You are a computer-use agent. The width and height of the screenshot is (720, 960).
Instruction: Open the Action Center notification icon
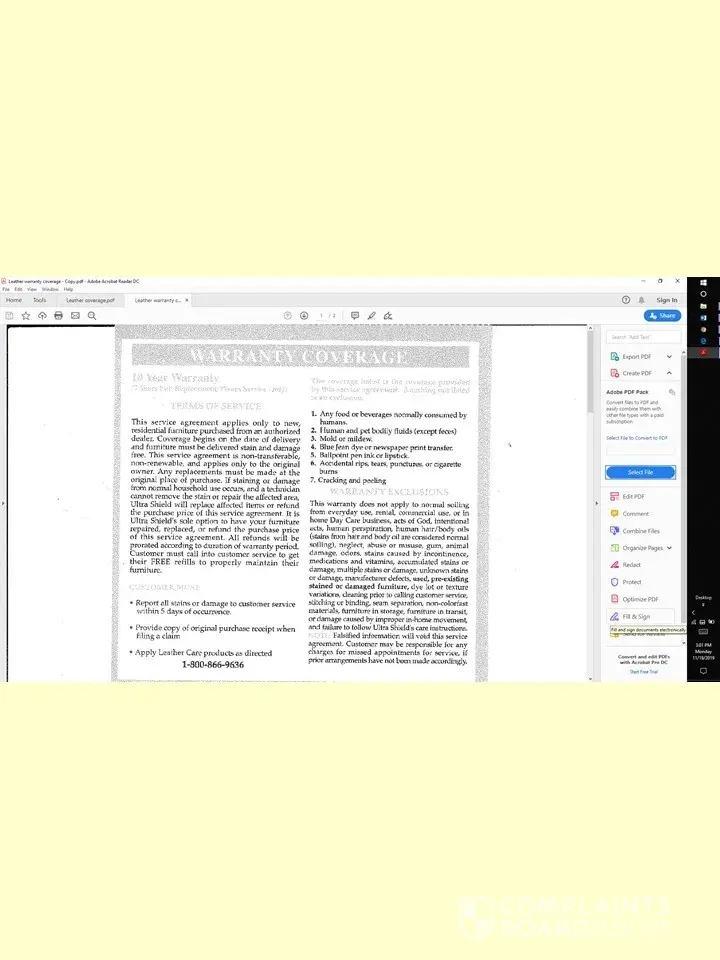pos(703,671)
